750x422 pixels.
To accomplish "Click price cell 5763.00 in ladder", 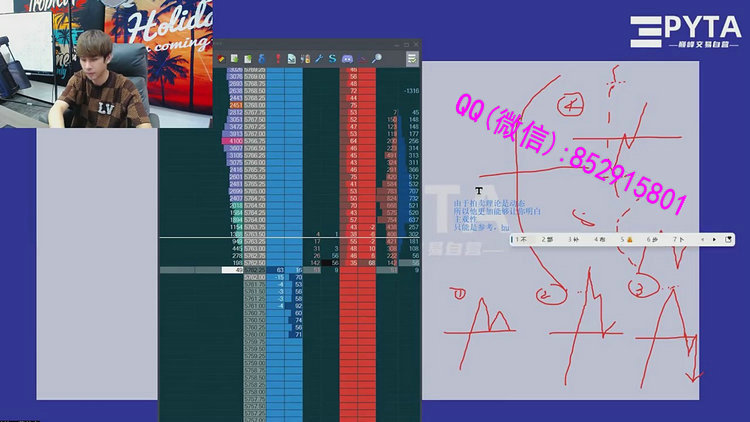I will pyautogui.click(x=255, y=249).
